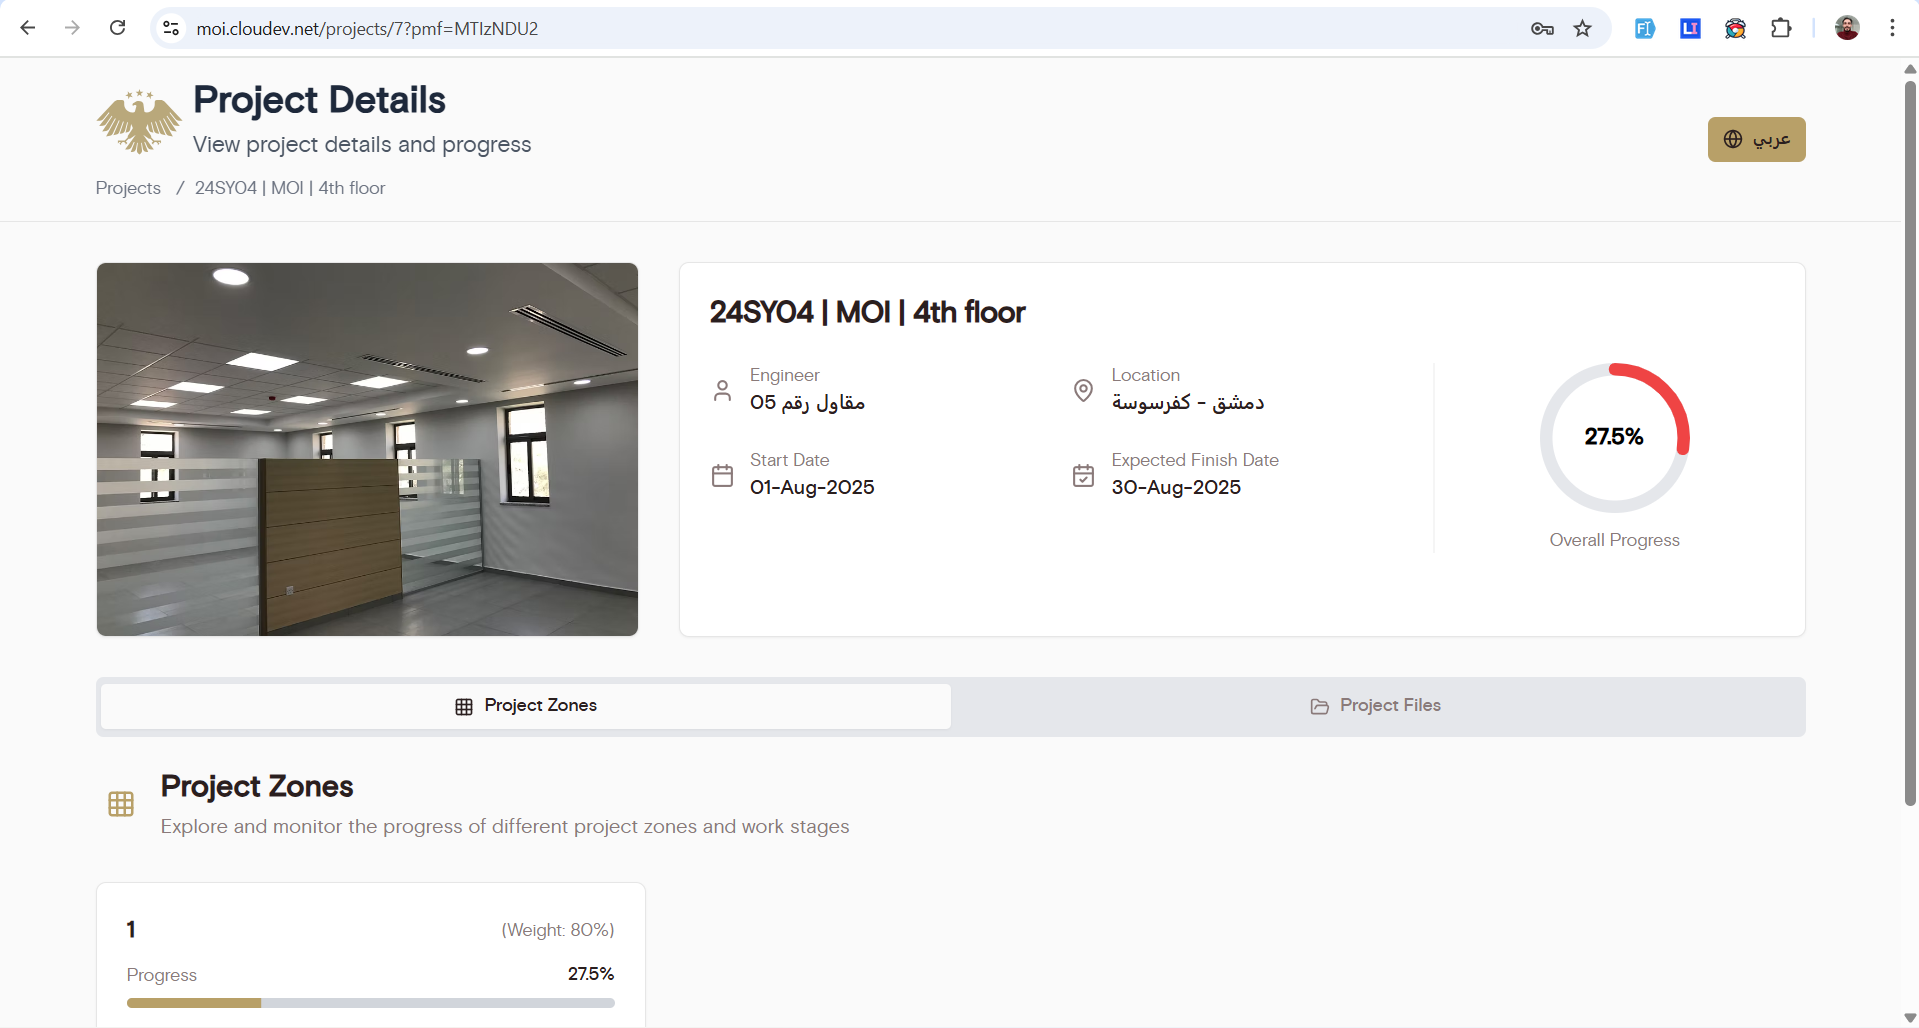The height and width of the screenshot is (1028, 1919).
Task: Click the Expected Finish Date calendar icon
Action: click(x=1083, y=475)
